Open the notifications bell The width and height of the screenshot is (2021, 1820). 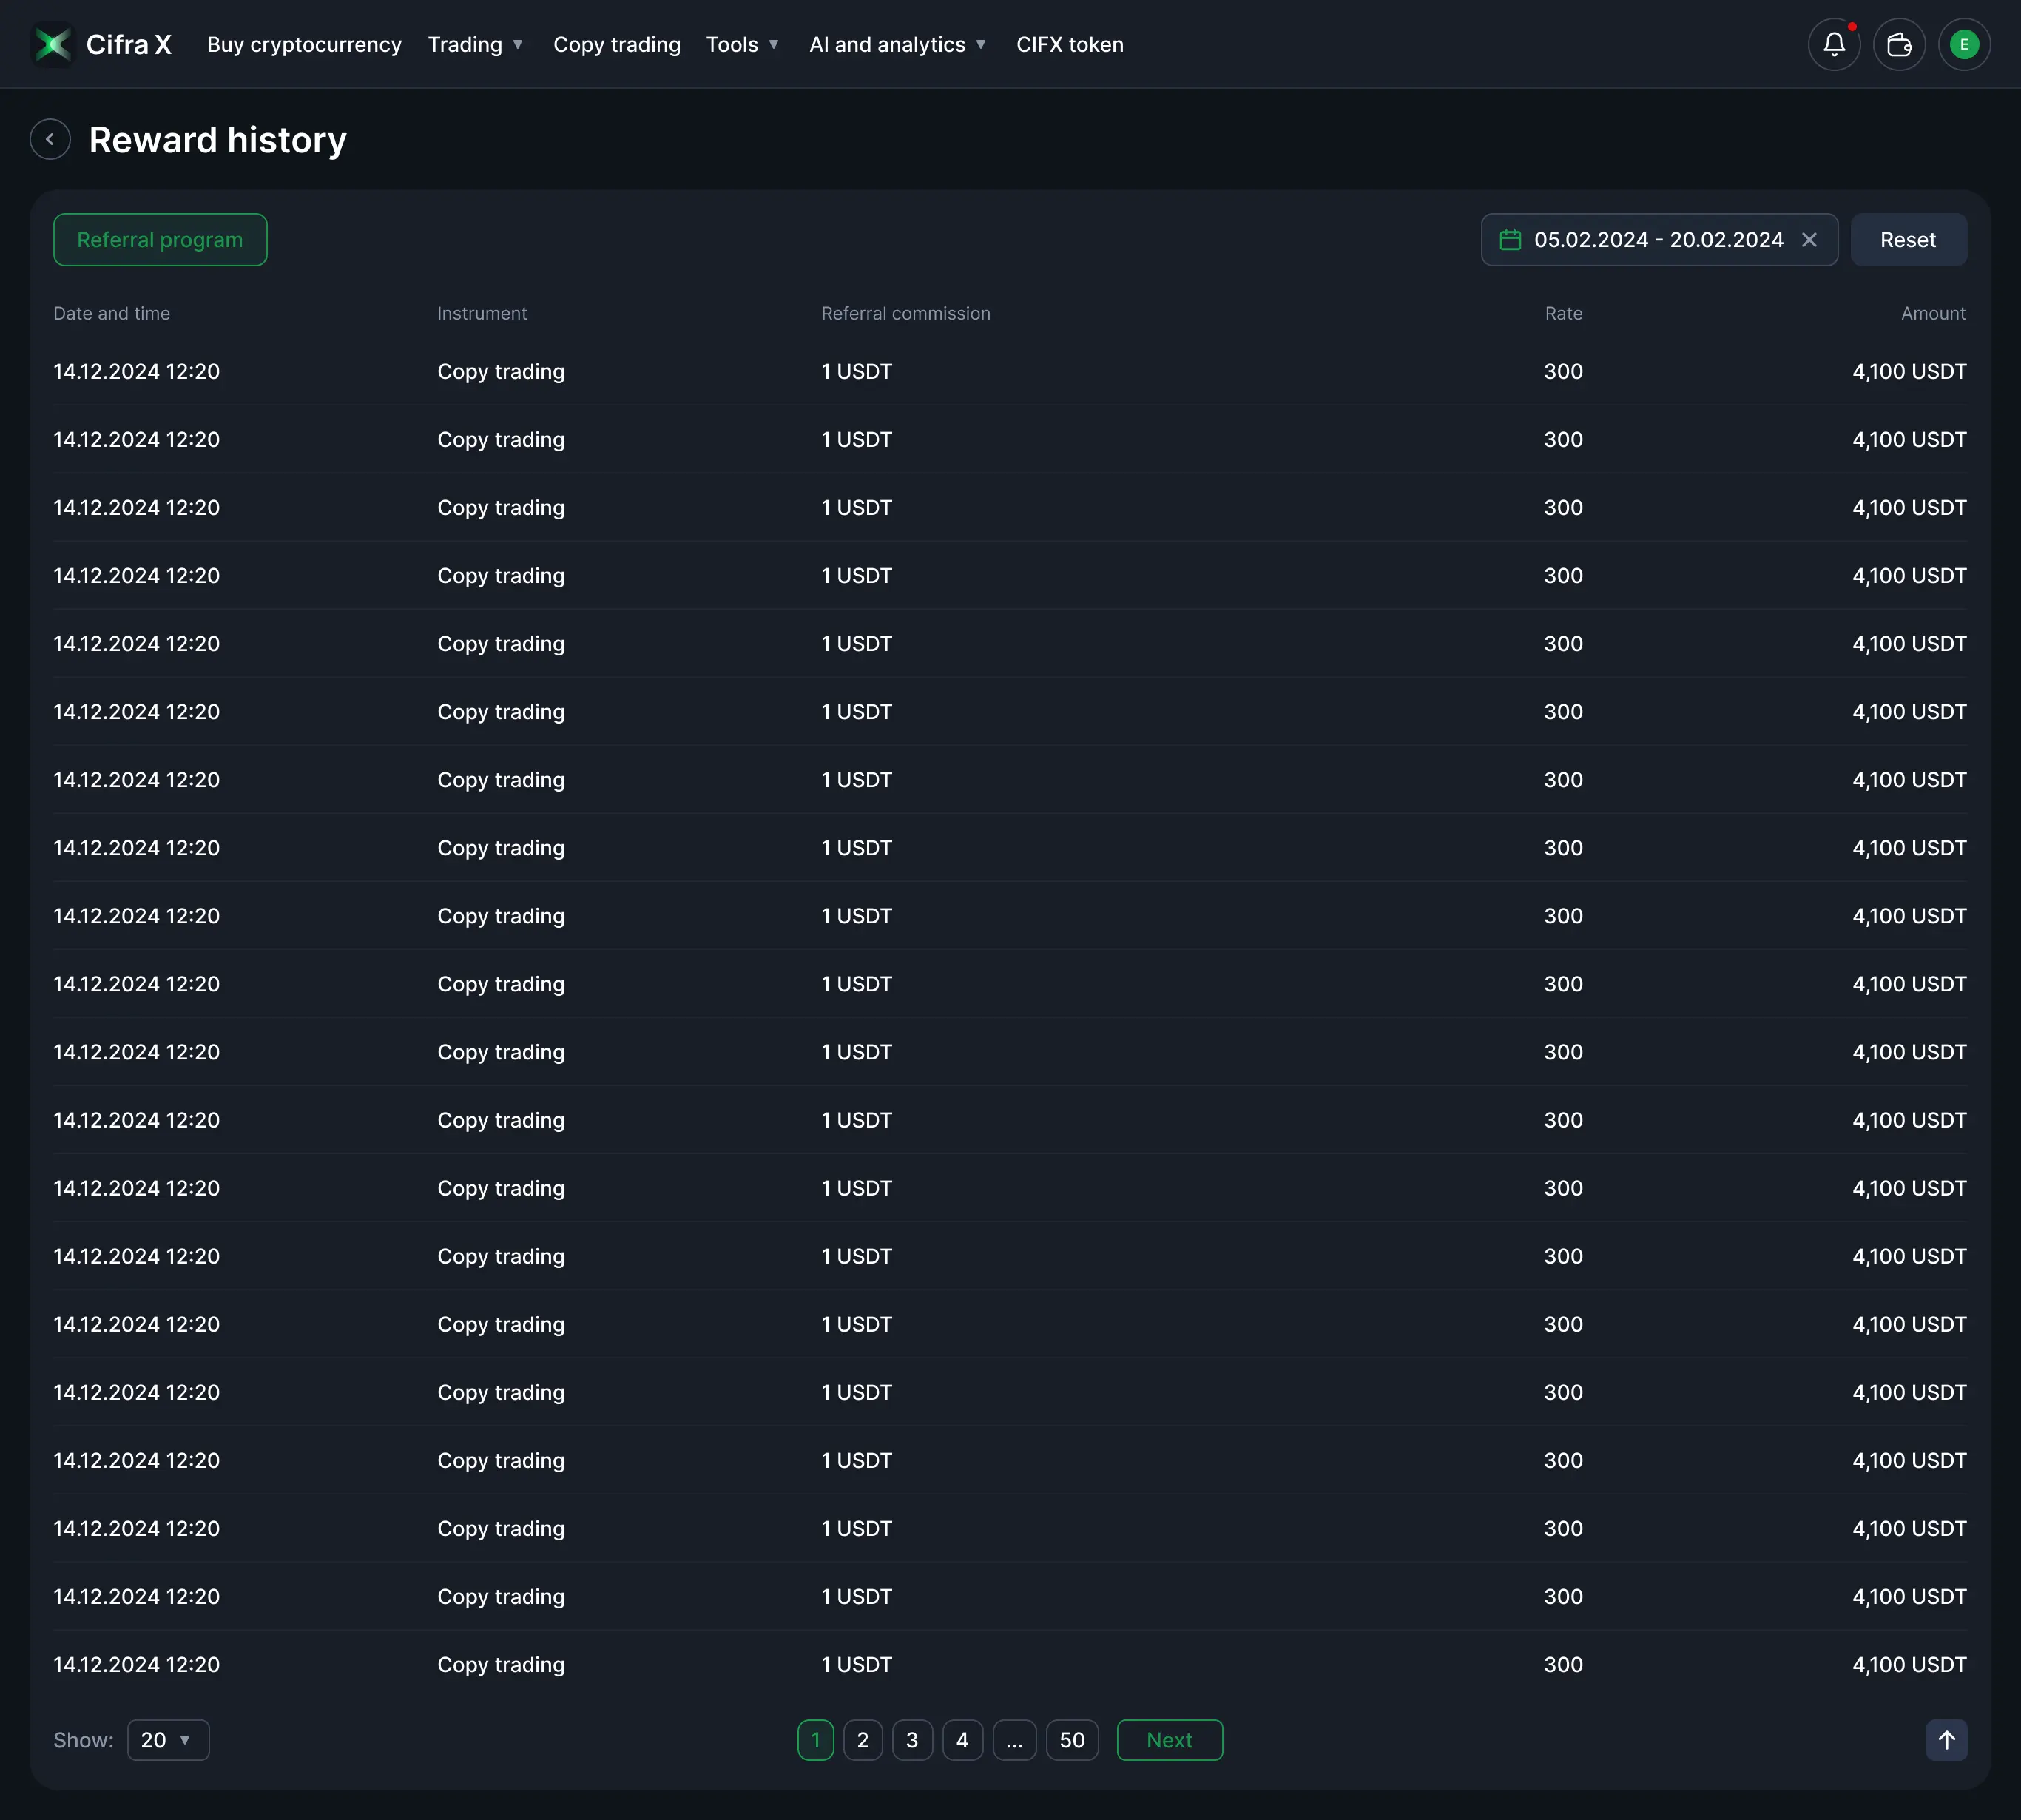tap(1833, 44)
